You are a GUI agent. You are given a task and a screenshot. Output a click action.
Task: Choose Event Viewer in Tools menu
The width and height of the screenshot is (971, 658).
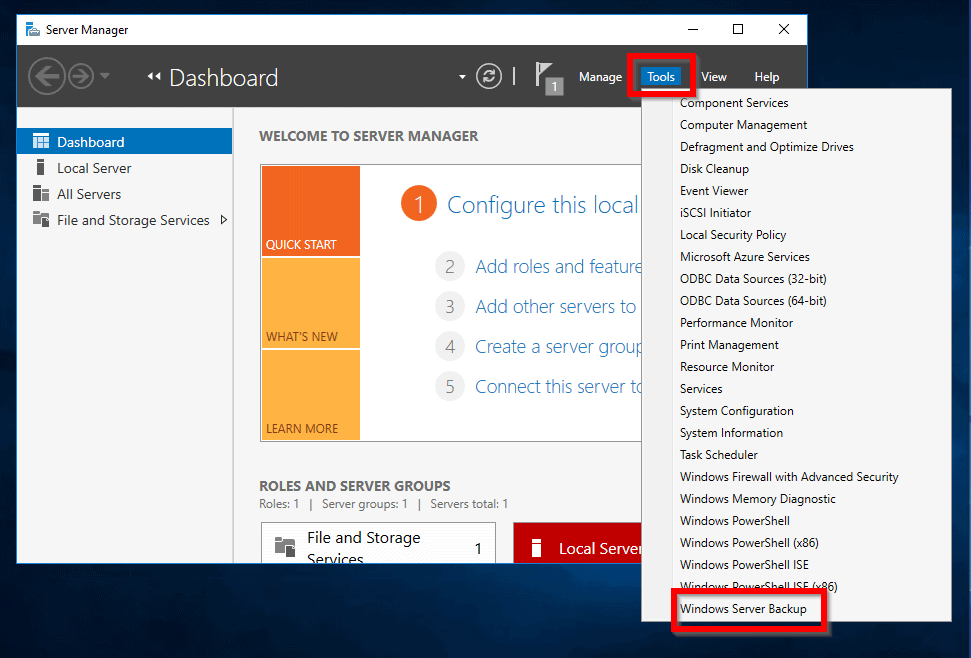(714, 191)
